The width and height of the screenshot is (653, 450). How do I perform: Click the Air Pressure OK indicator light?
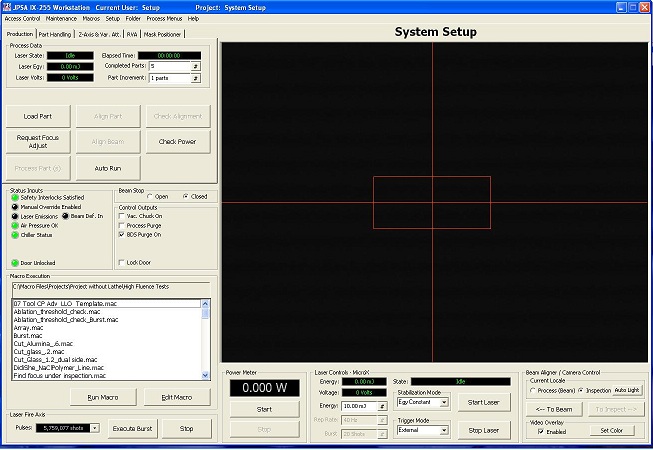tap(15, 226)
